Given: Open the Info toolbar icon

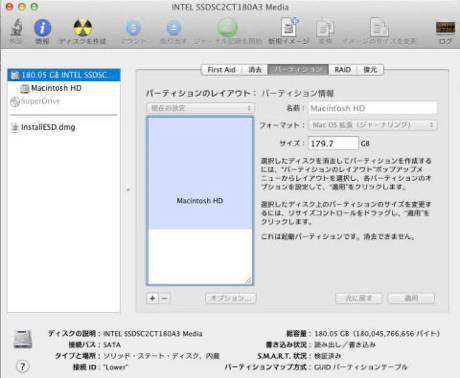Looking at the screenshot, I should coord(42,28).
